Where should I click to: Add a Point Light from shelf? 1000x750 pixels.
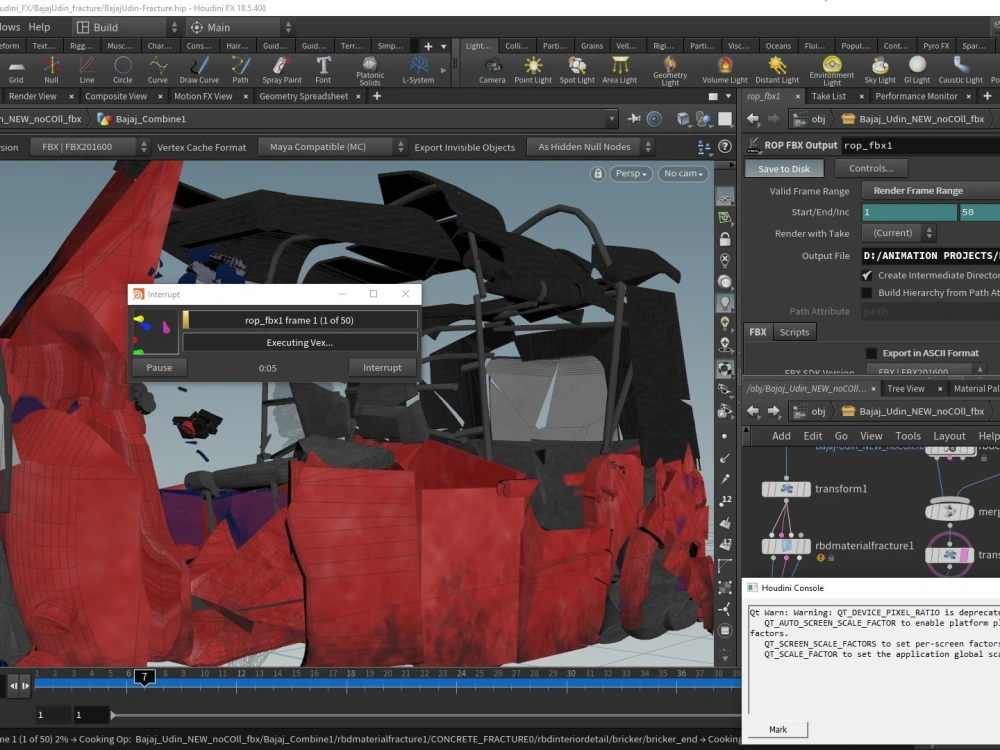point(534,69)
